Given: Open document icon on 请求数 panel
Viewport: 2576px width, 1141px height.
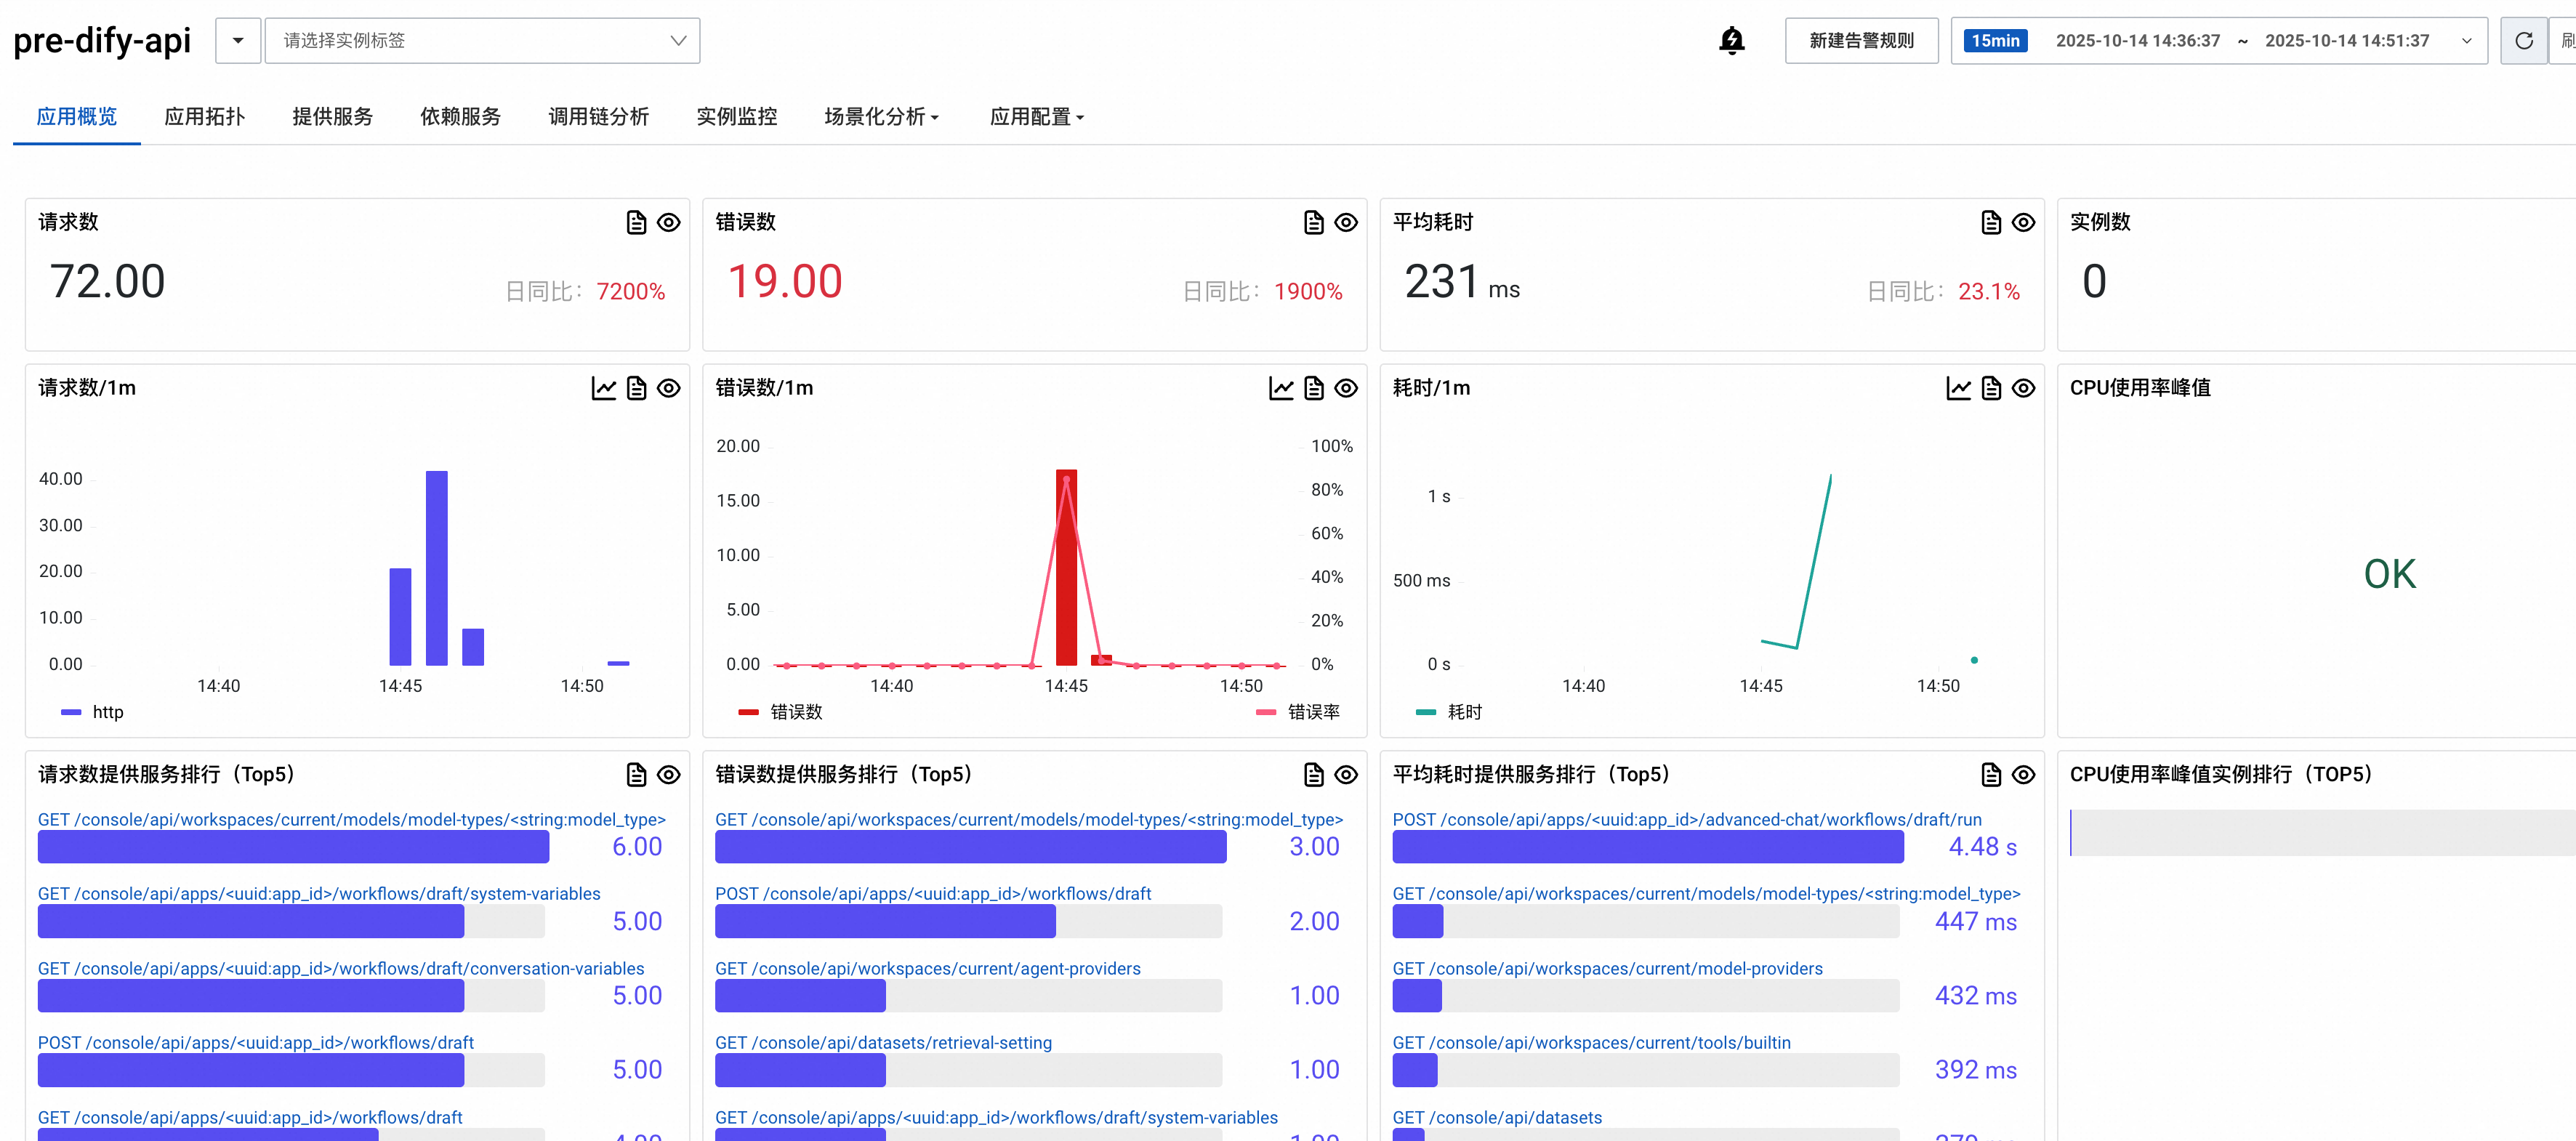Looking at the screenshot, I should point(636,222).
